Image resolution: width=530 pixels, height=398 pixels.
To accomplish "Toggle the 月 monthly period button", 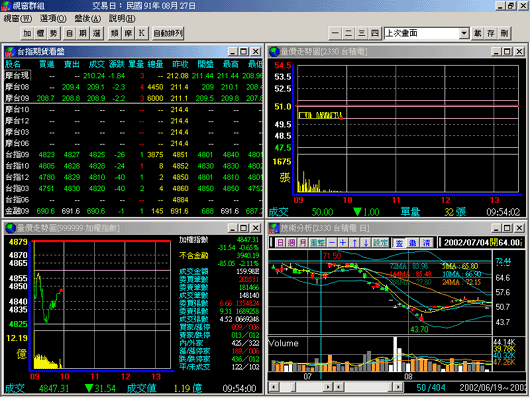I will pyautogui.click(x=302, y=242).
